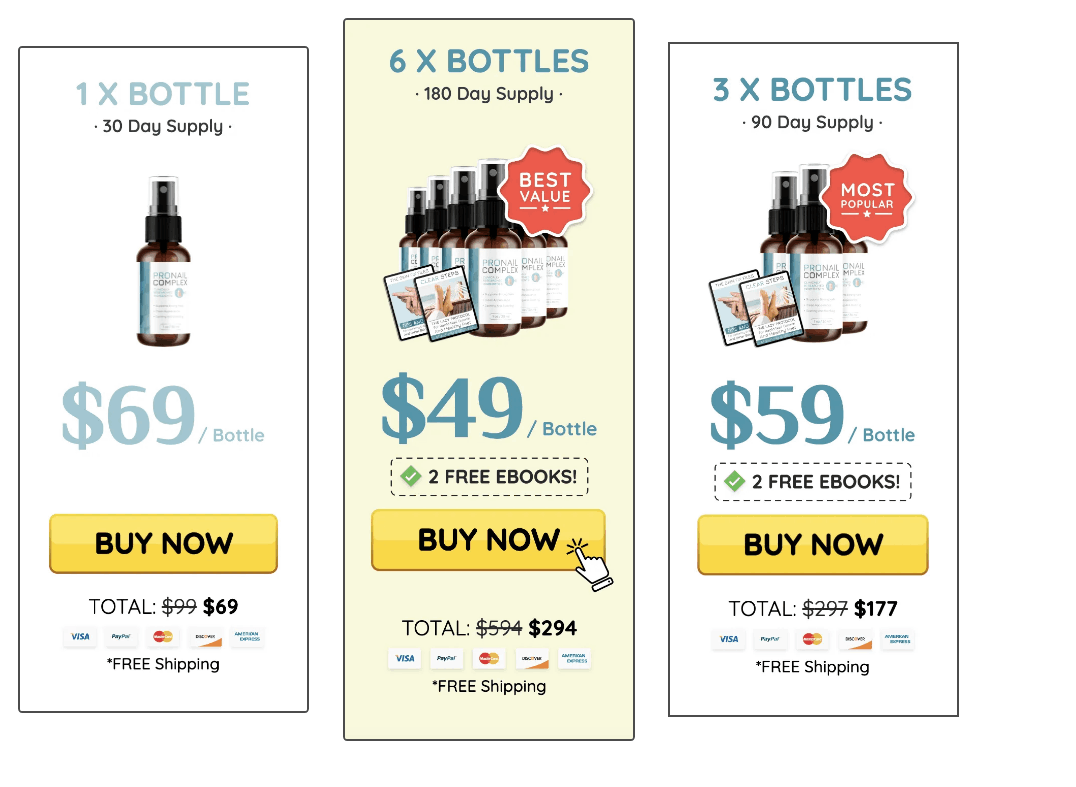Click the $49 per bottle price

point(489,408)
